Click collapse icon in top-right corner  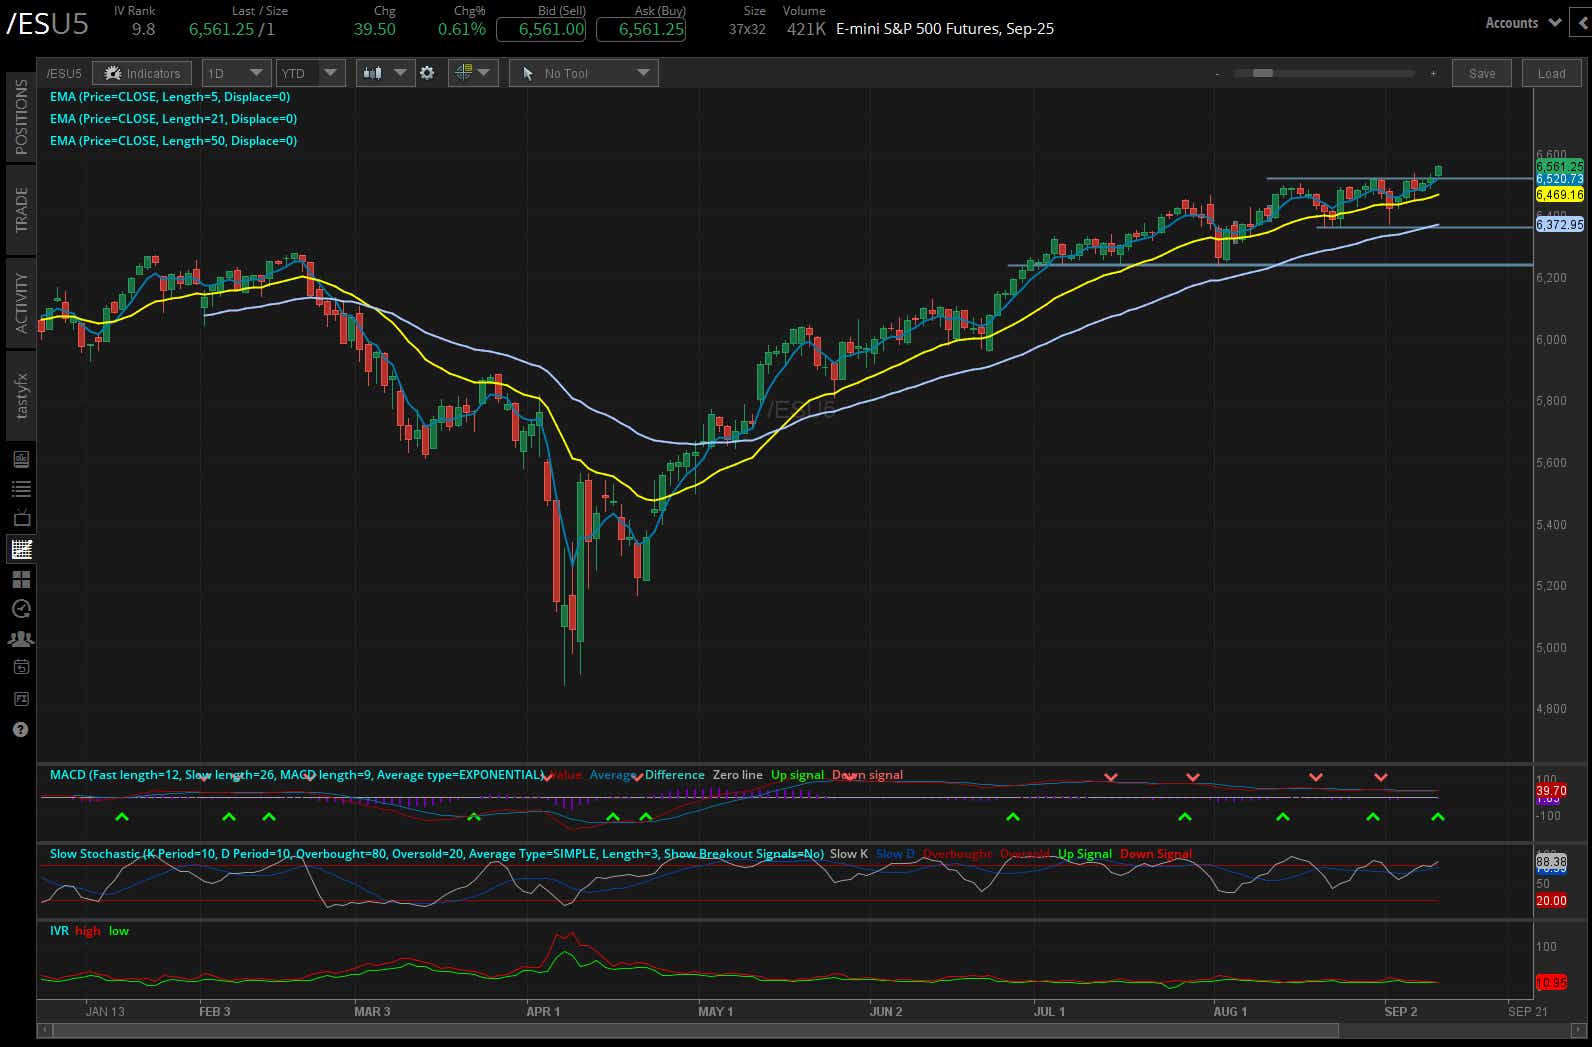[1581, 23]
